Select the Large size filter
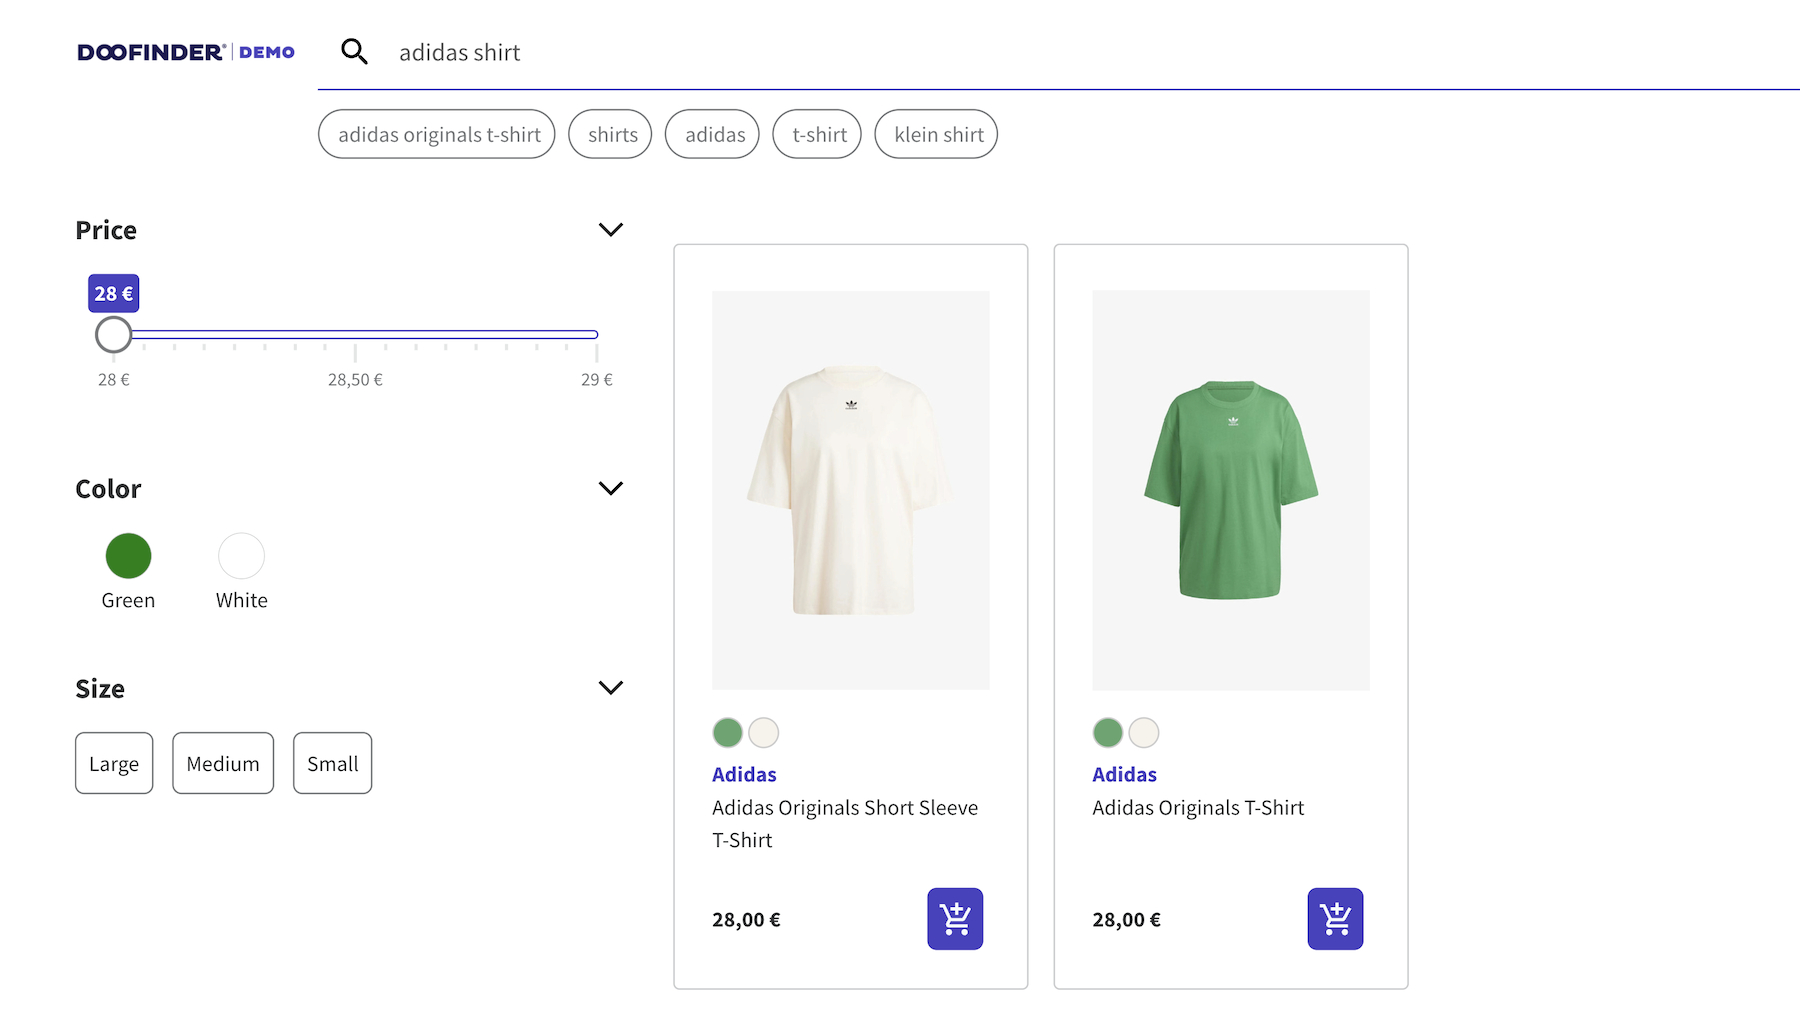 click(x=114, y=763)
